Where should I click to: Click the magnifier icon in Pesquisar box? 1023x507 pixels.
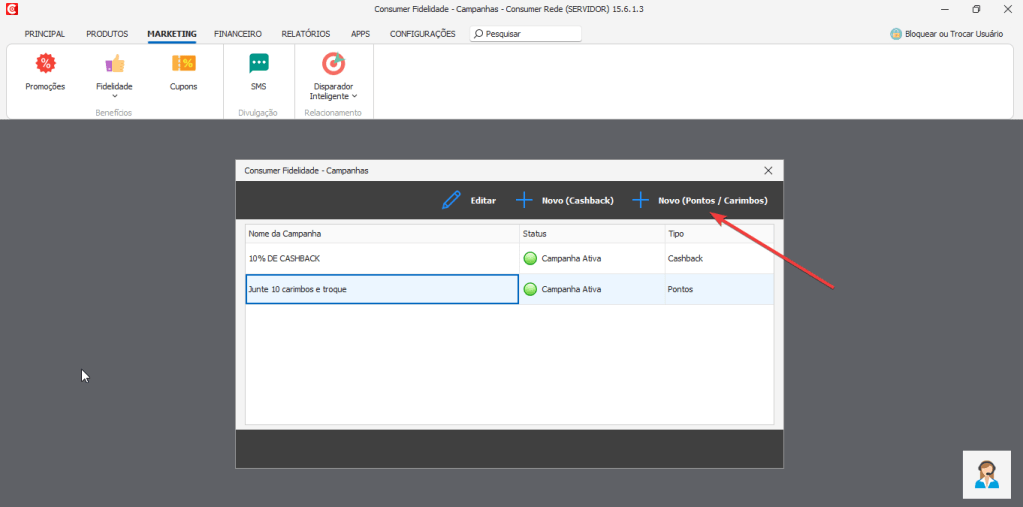point(479,34)
